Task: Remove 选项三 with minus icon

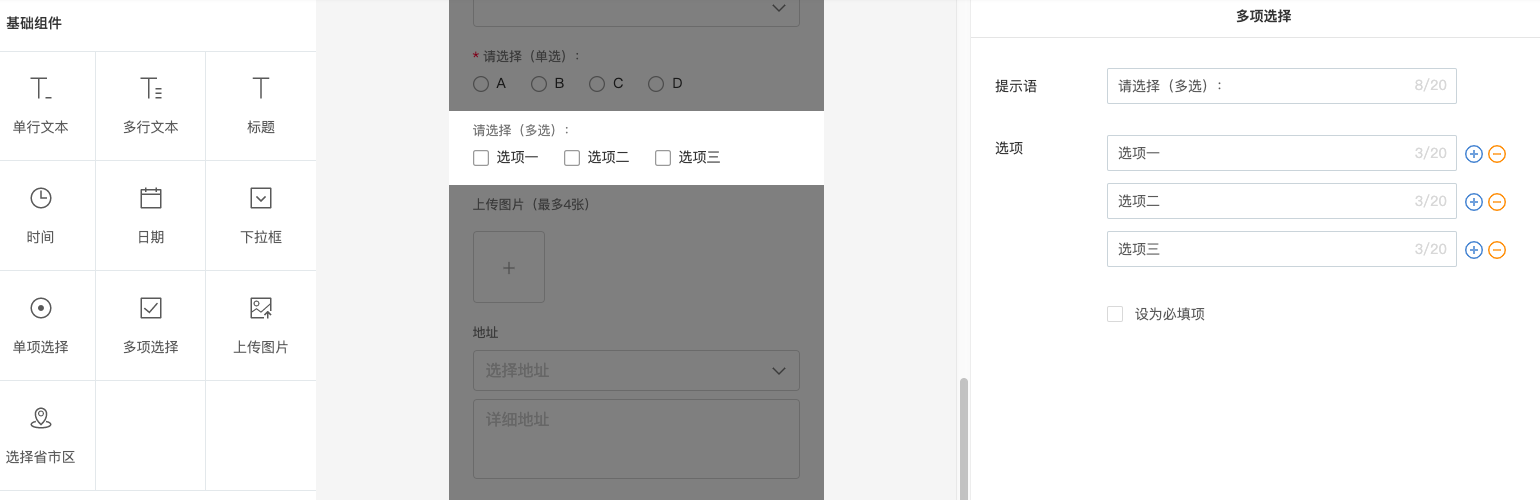Action: click(1497, 250)
